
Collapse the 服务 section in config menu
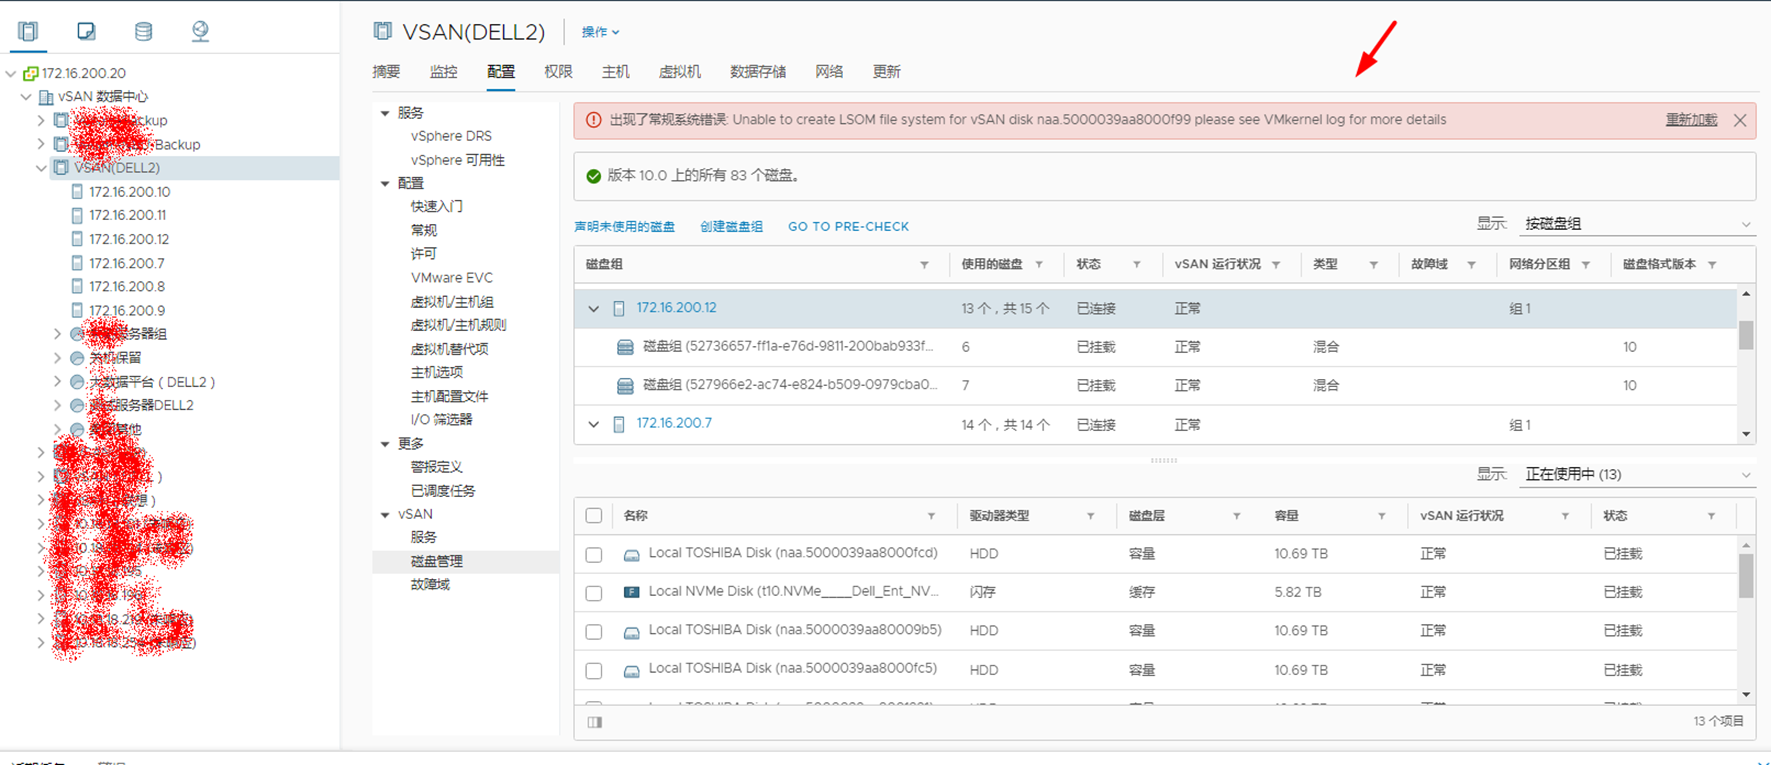[385, 113]
